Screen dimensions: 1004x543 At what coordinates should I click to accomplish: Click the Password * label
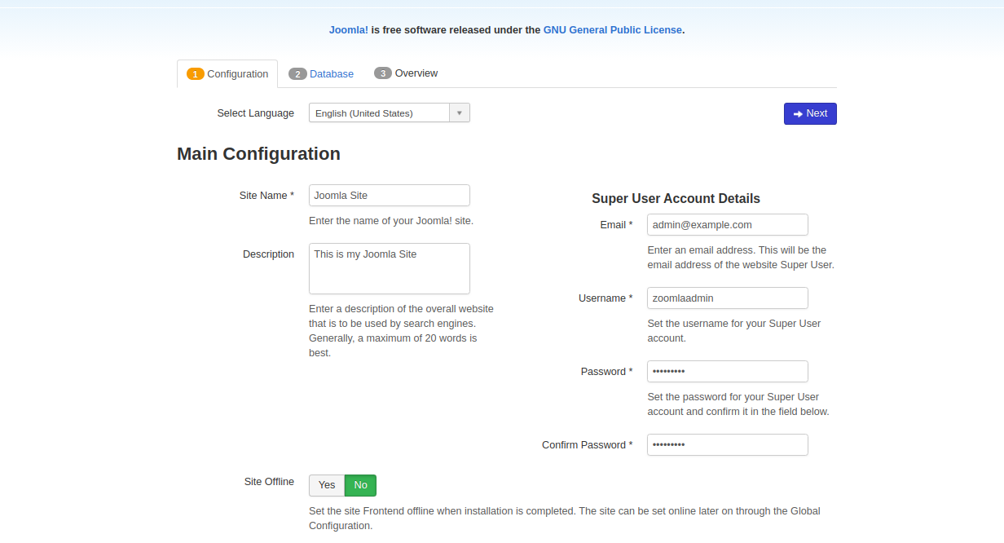606,372
